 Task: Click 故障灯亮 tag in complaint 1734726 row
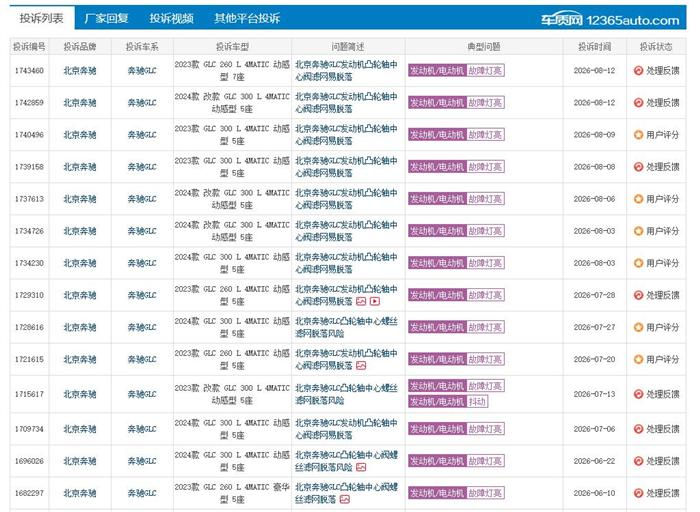[x=485, y=231]
